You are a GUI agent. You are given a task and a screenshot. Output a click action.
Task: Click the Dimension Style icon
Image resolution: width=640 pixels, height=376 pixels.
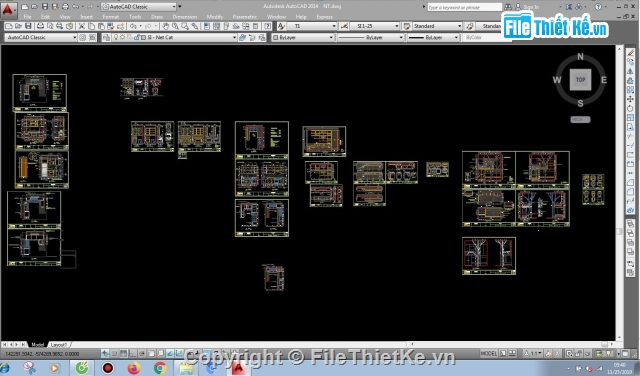pos(344,26)
